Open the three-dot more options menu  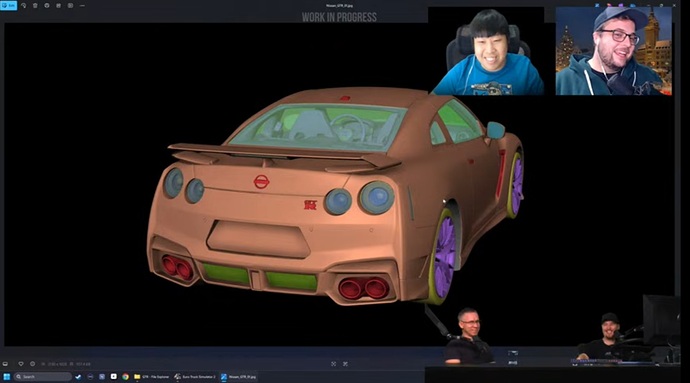tap(82, 6)
